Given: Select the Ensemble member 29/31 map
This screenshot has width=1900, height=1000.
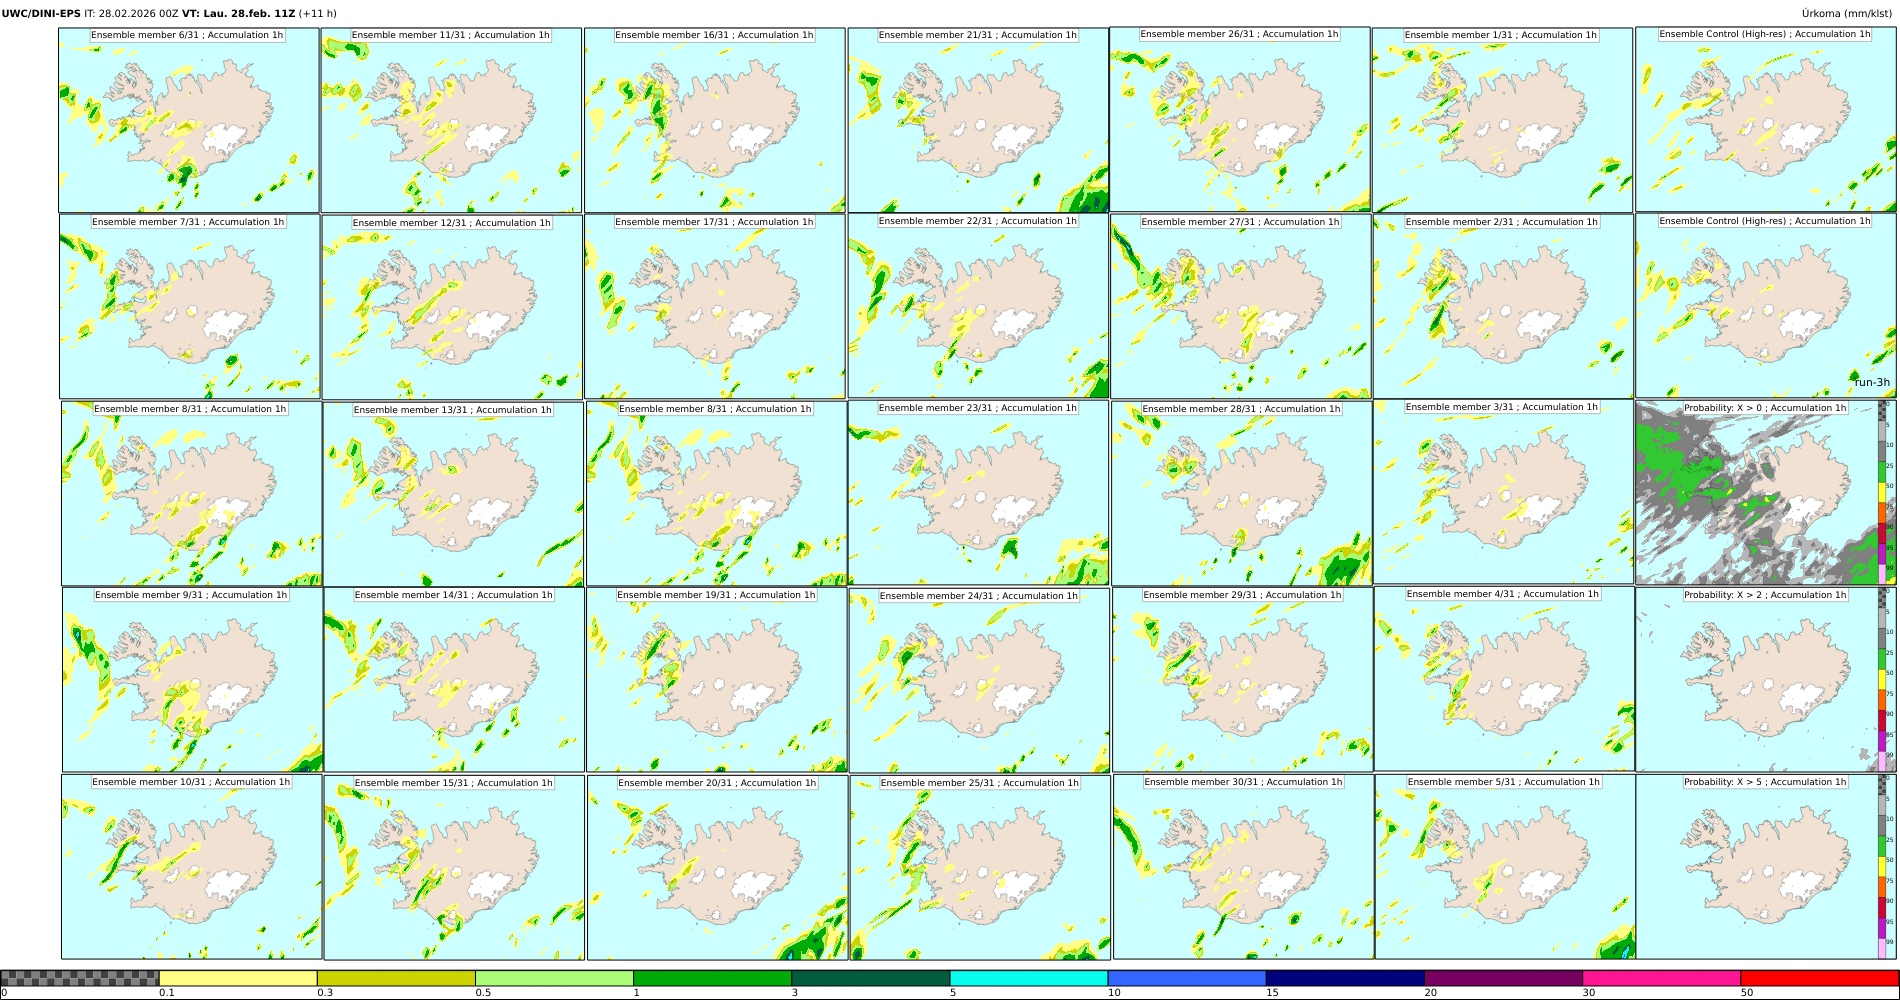Looking at the screenshot, I should (x=1243, y=680).
